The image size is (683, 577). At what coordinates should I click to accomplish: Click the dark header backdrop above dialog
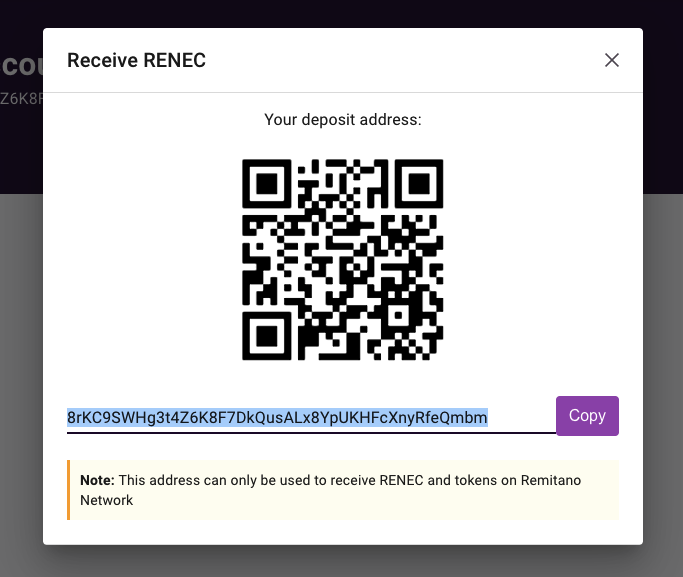point(342,13)
